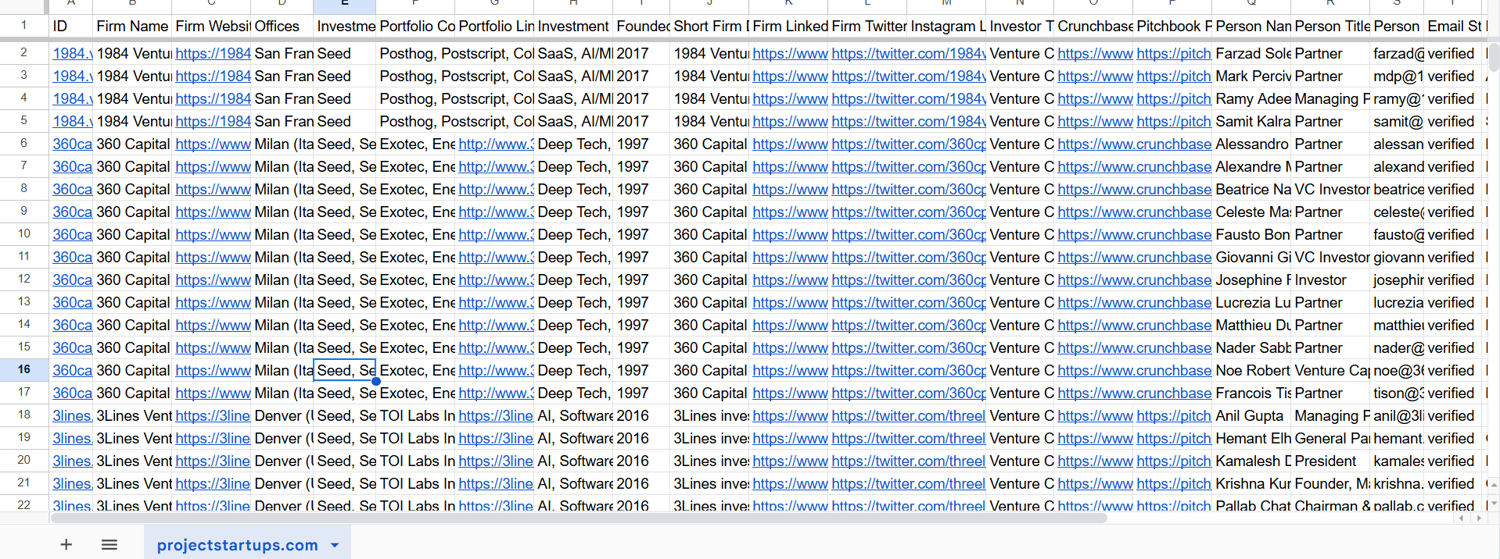The height and width of the screenshot is (559, 1500).
Task: Select the "Firm Name" header cell
Action: click(x=132, y=26)
